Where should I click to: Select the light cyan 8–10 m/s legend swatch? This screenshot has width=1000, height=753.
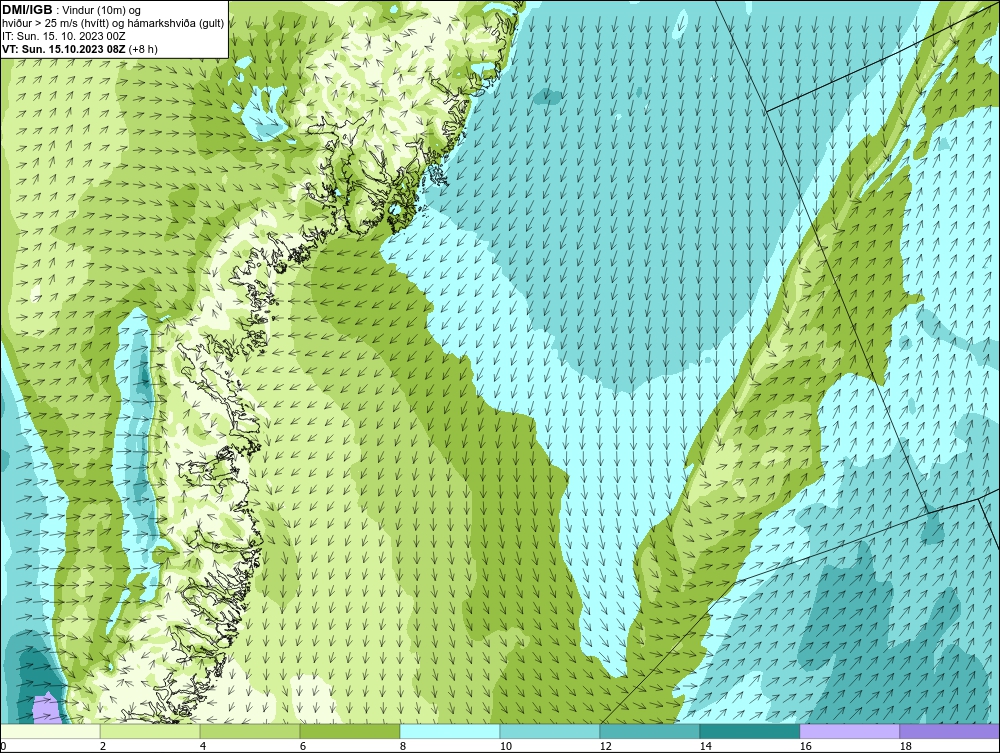(x=450, y=731)
